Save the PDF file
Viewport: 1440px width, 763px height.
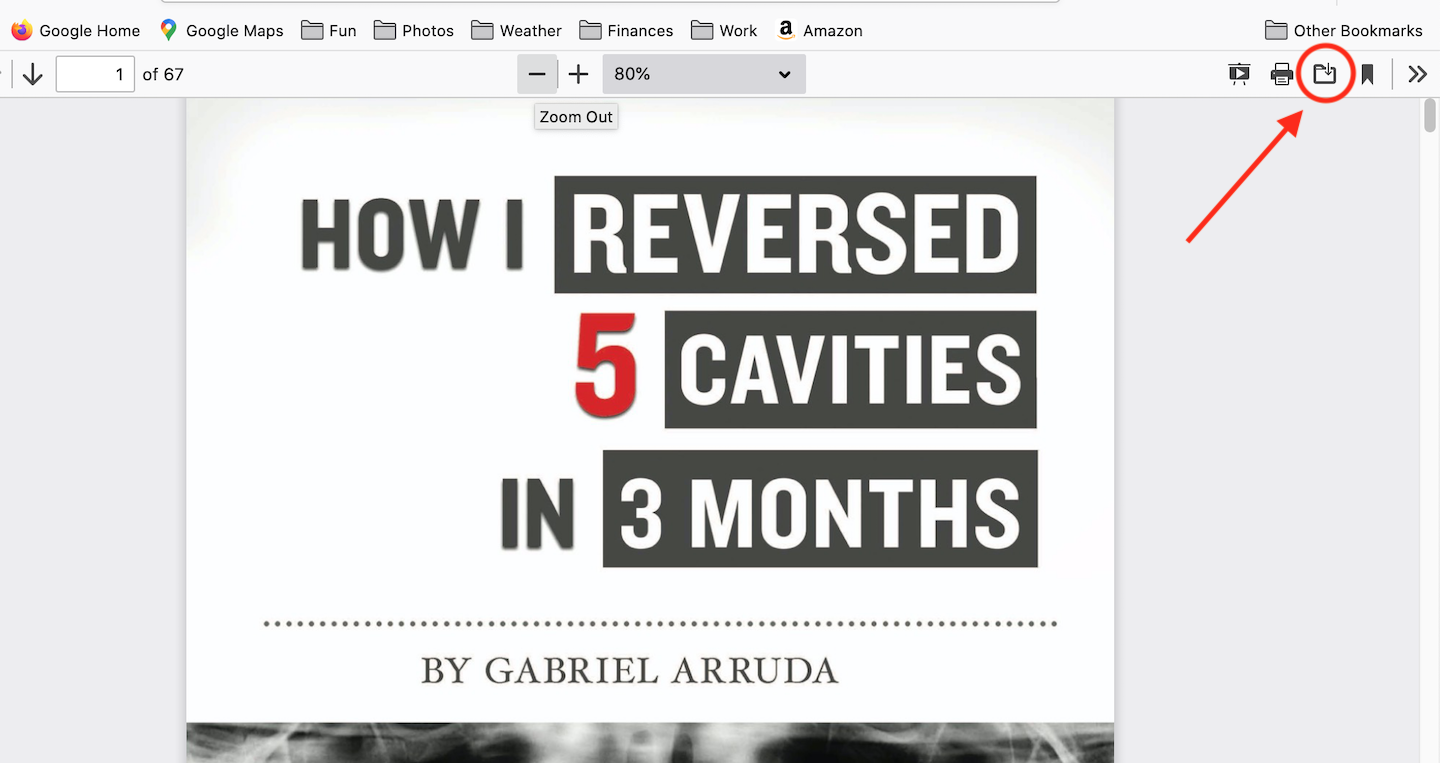click(1325, 73)
